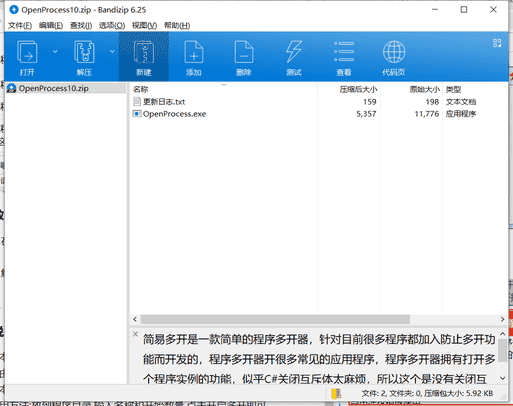Click the horizontal scrollbar right arrow
The width and height of the screenshot is (513, 406).
[502, 319]
